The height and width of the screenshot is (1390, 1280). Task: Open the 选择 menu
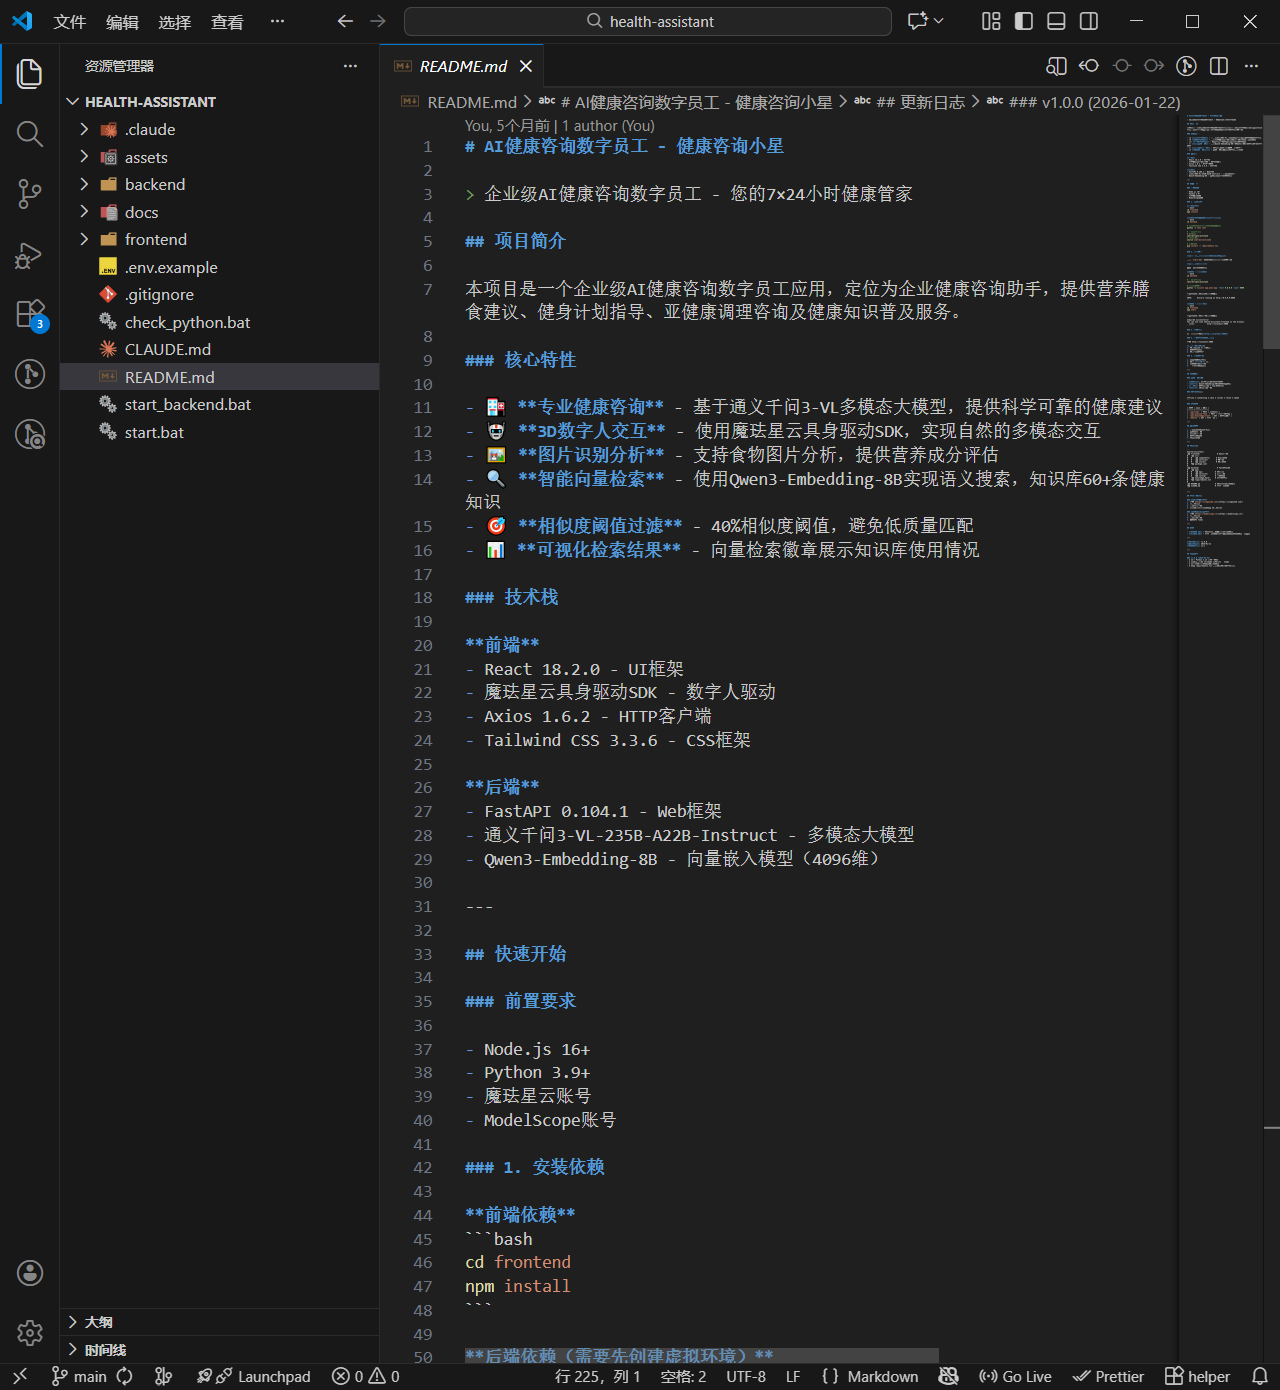[x=175, y=22]
